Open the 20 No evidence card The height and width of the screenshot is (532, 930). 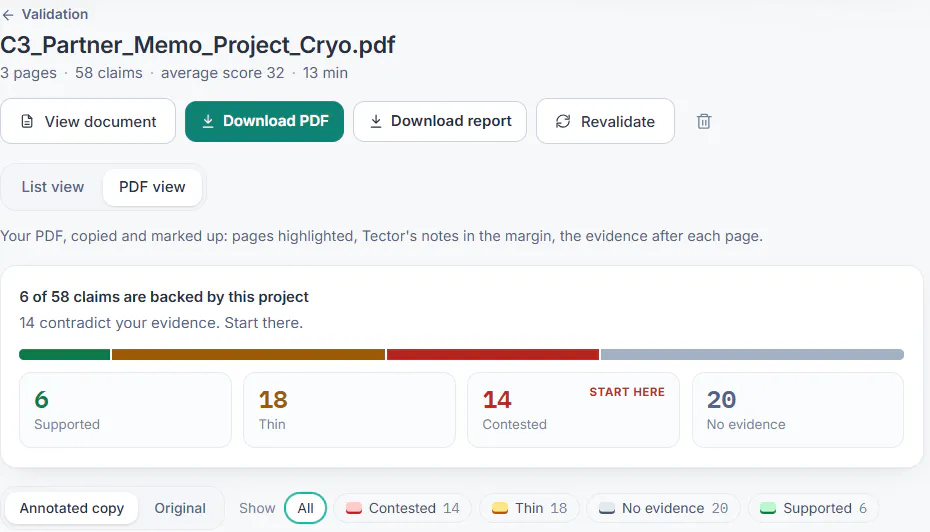coord(798,410)
